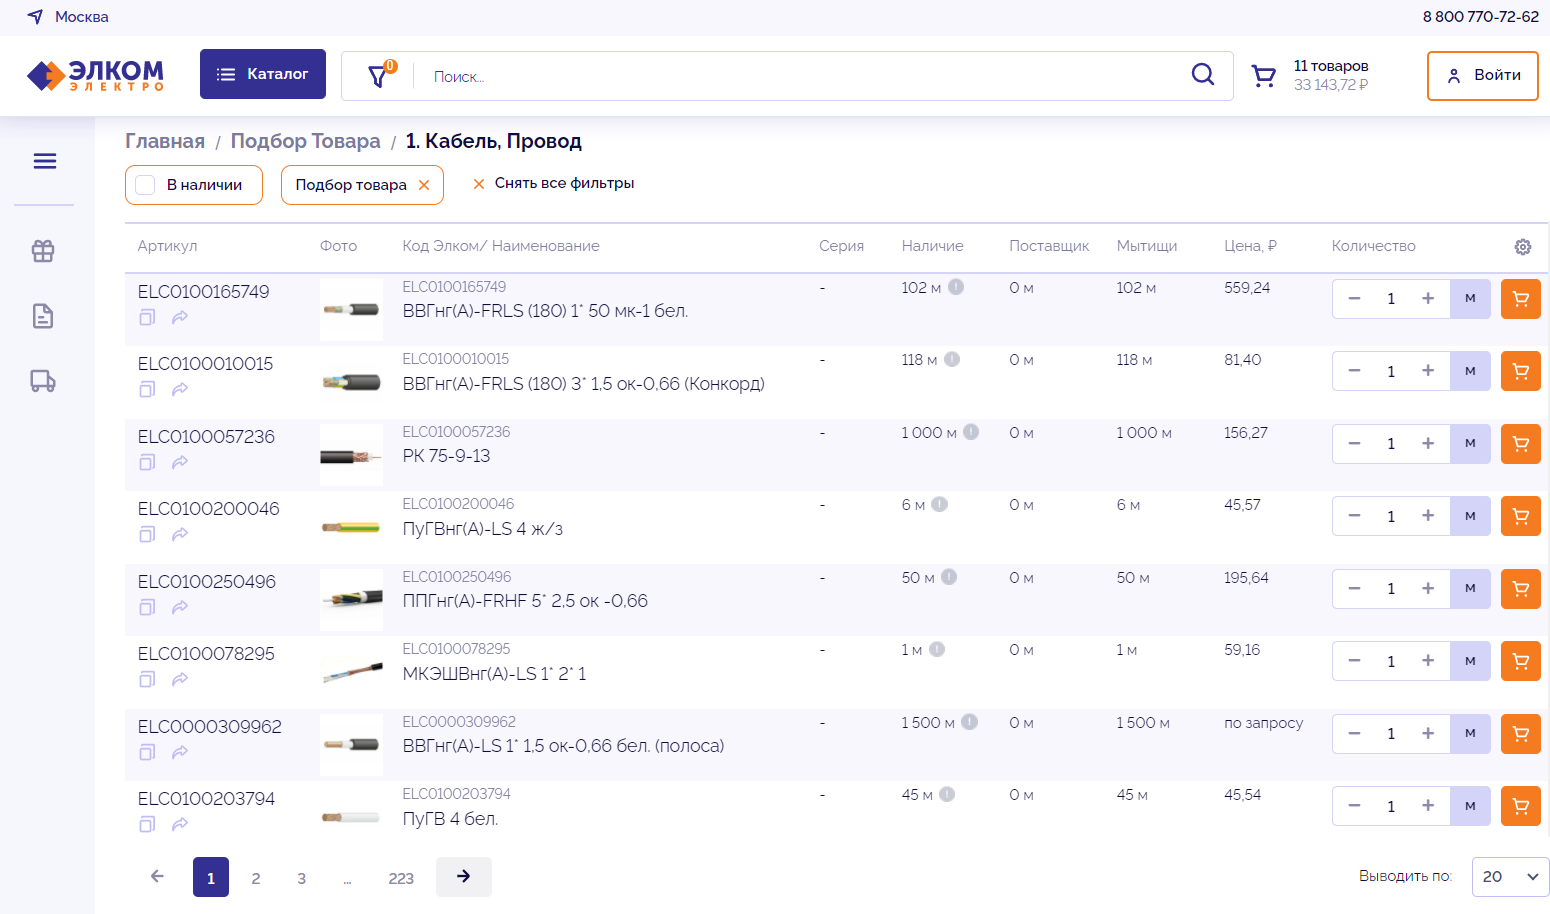Go to page 2
Viewport: 1550px width, 914px height.
tap(256, 878)
